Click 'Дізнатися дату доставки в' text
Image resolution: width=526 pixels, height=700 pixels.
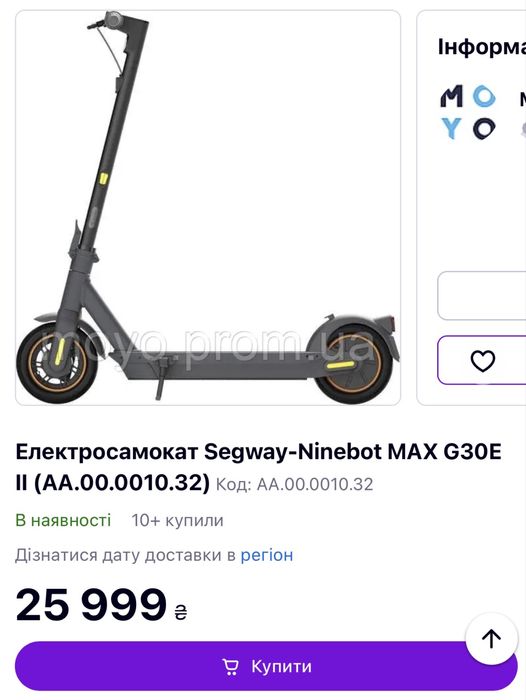coord(125,555)
